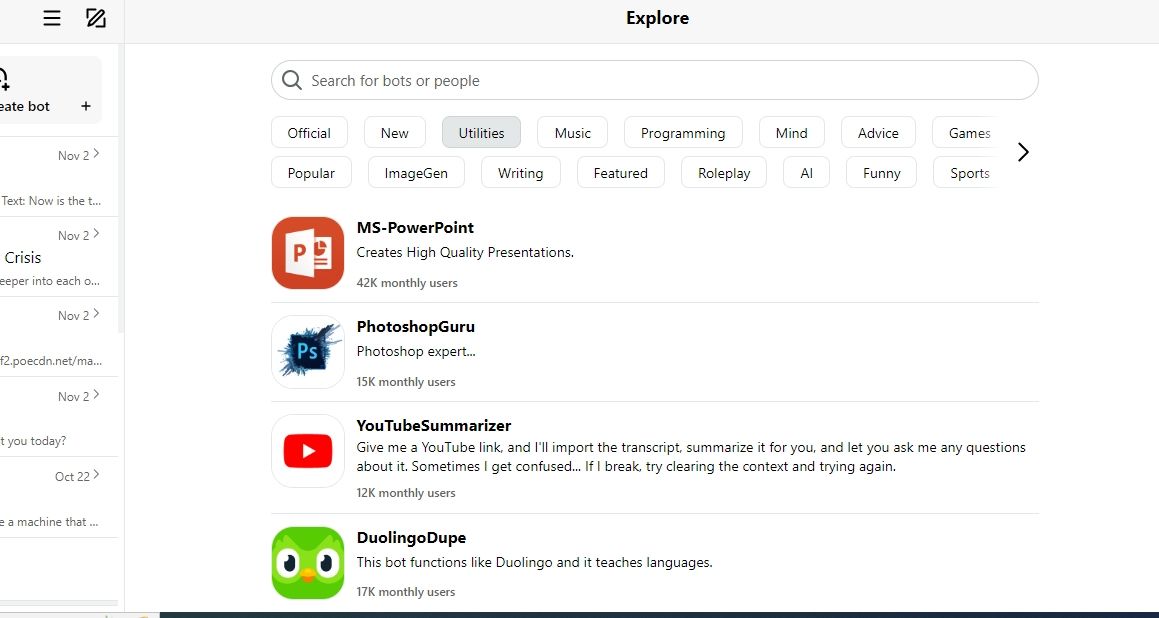Screen dimensions: 1159x618
Task: Select the PhotoshopGuru Ps icon
Action: point(307,352)
